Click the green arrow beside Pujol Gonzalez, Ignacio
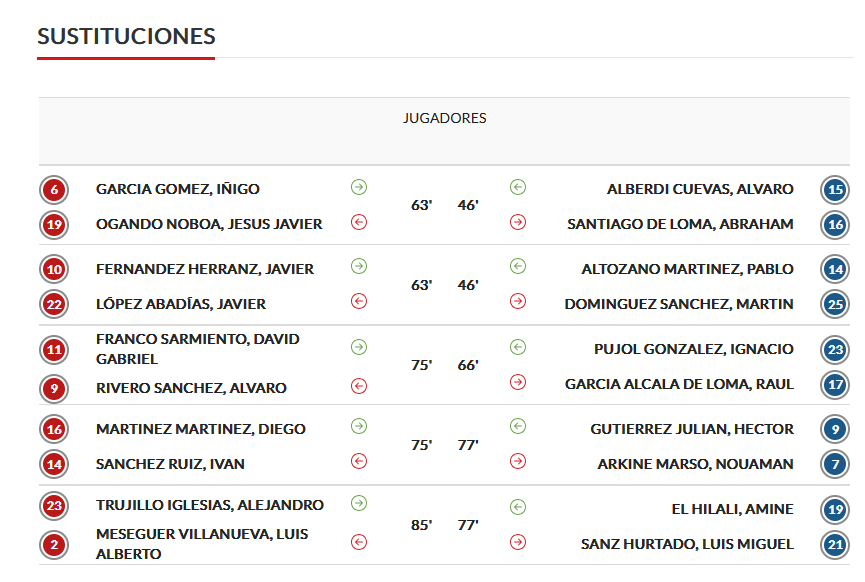The width and height of the screenshot is (865, 582). 517,347
